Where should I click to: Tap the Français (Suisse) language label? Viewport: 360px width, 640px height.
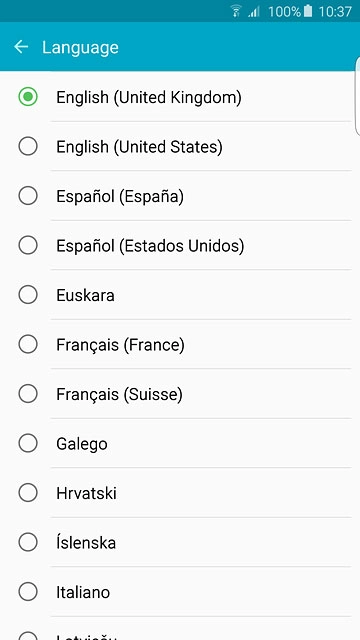coord(119,394)
